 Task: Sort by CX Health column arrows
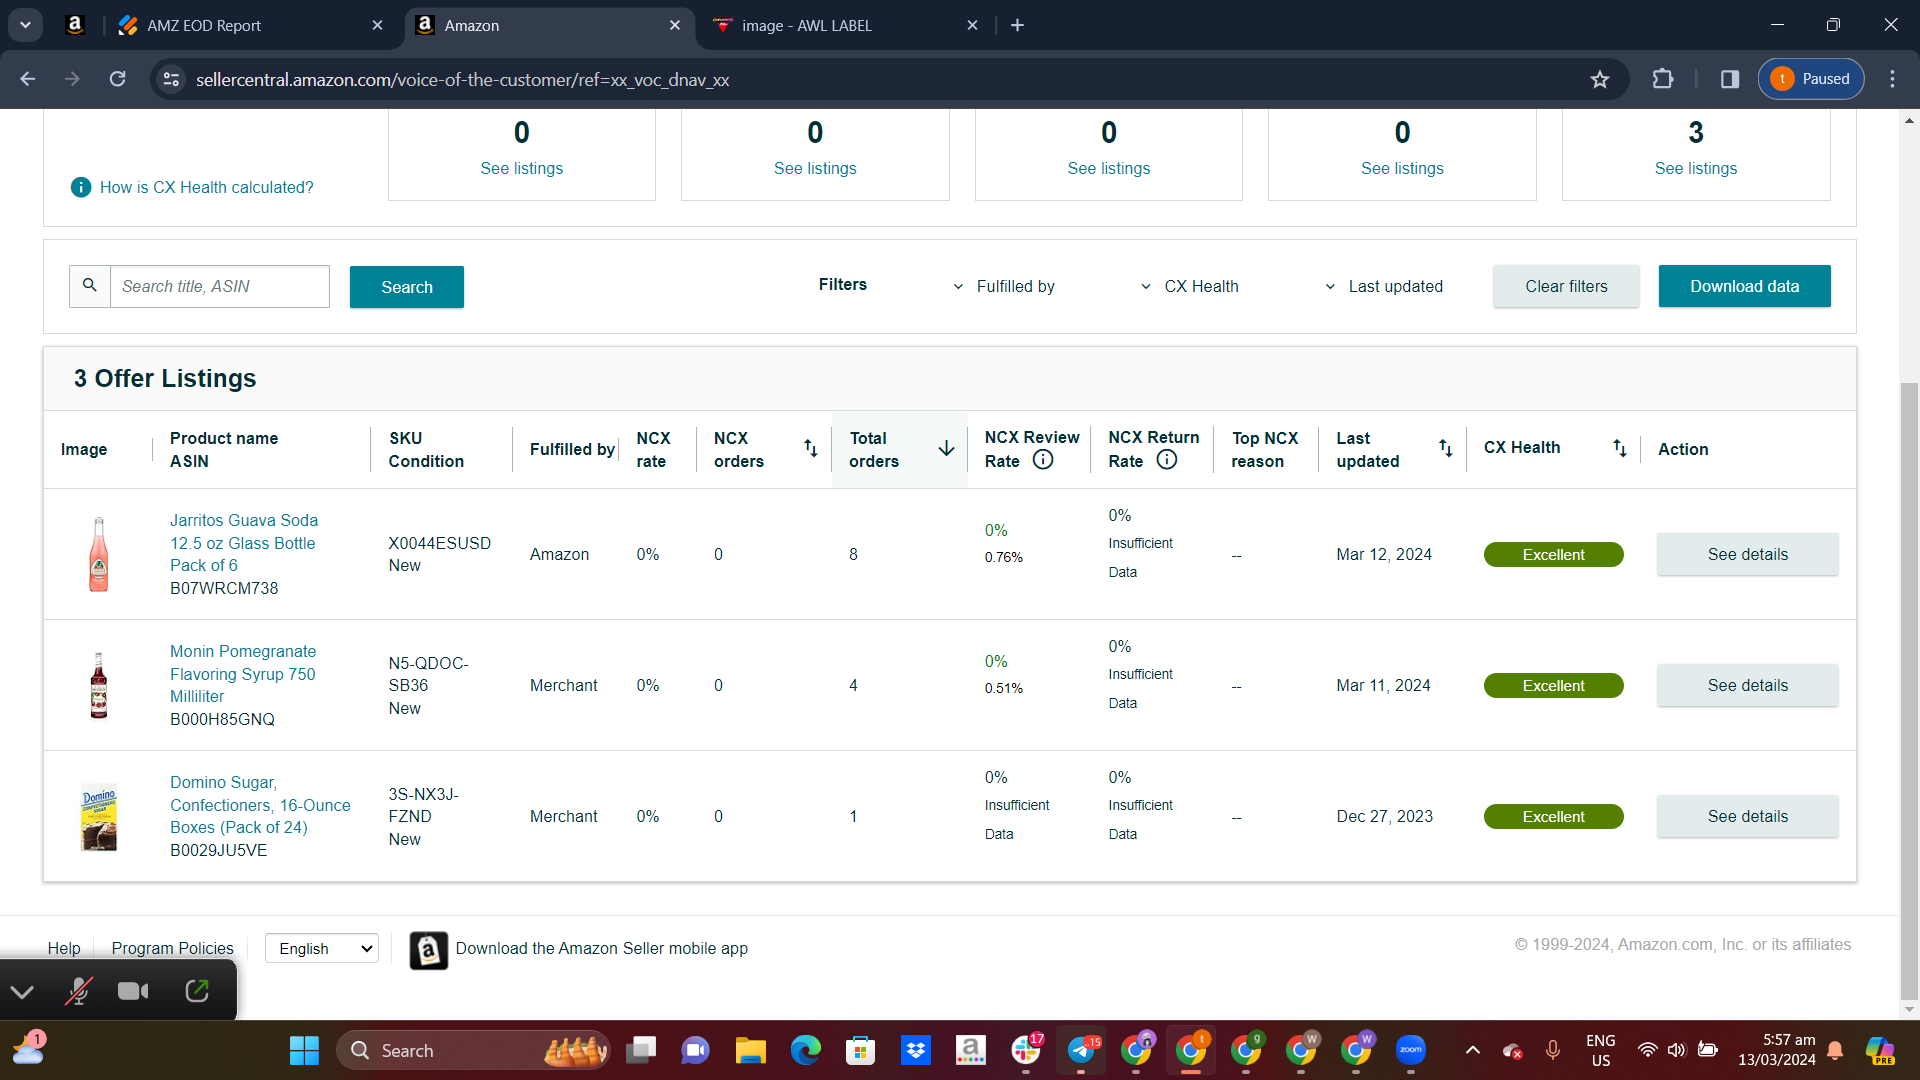1619,448
